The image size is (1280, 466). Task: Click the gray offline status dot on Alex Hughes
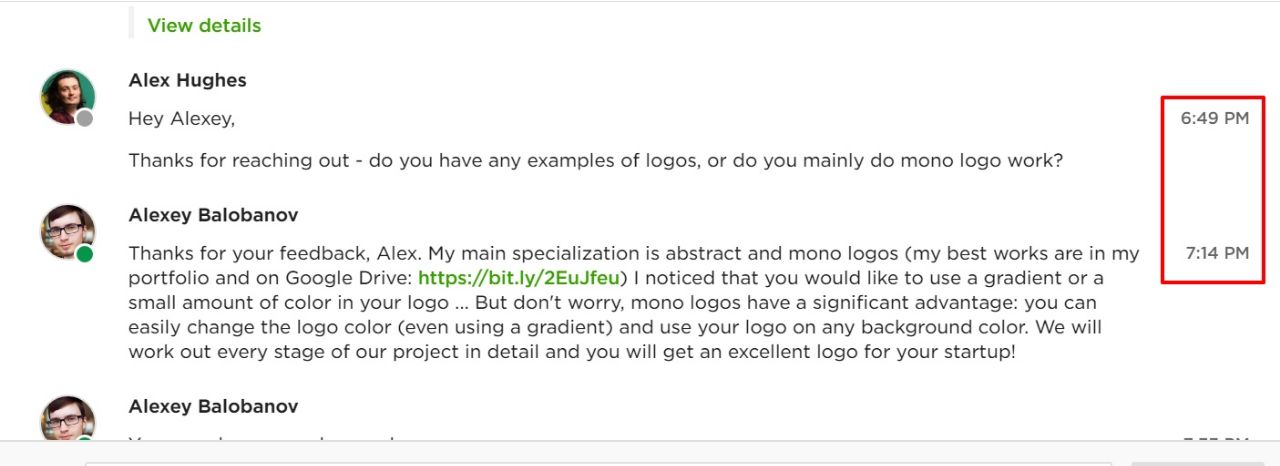pyautogui.click(x=85, y=119)
